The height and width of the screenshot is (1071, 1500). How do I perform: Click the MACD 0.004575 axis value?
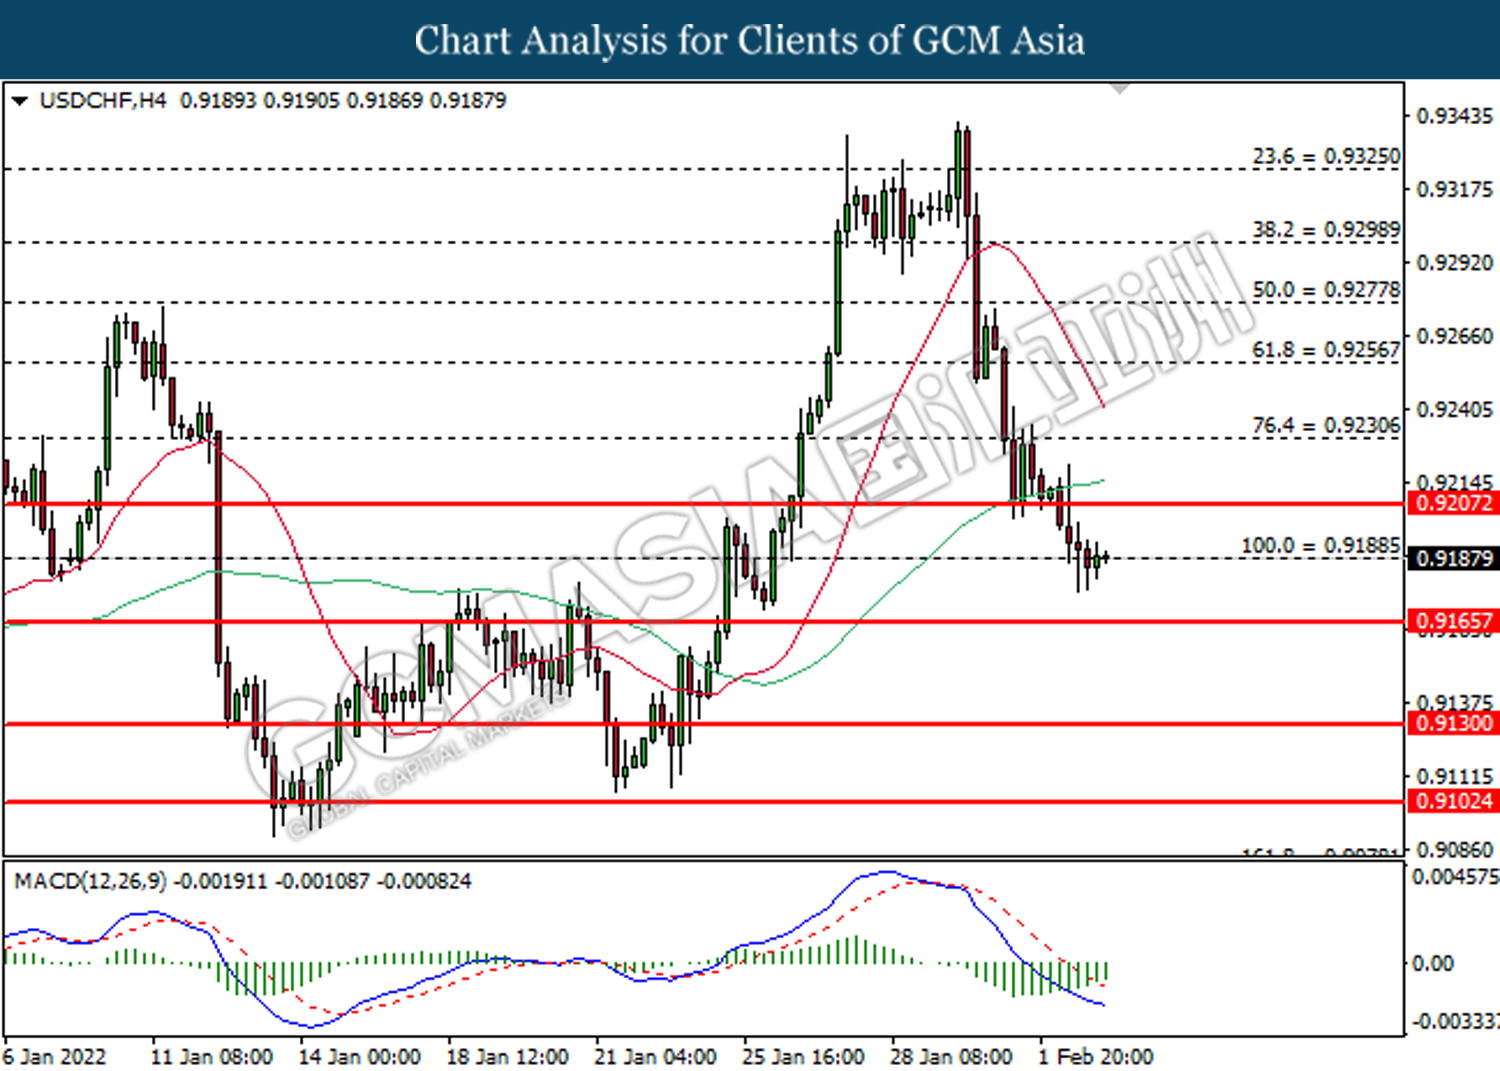click(1455, 877)
